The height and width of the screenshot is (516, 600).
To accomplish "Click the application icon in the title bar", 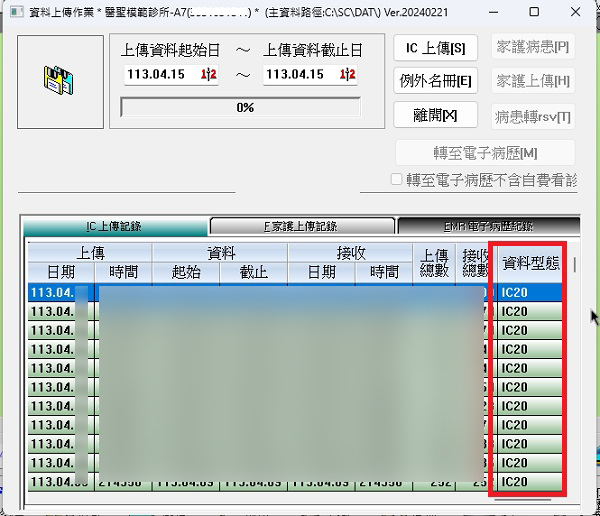I will pos(12,12).
